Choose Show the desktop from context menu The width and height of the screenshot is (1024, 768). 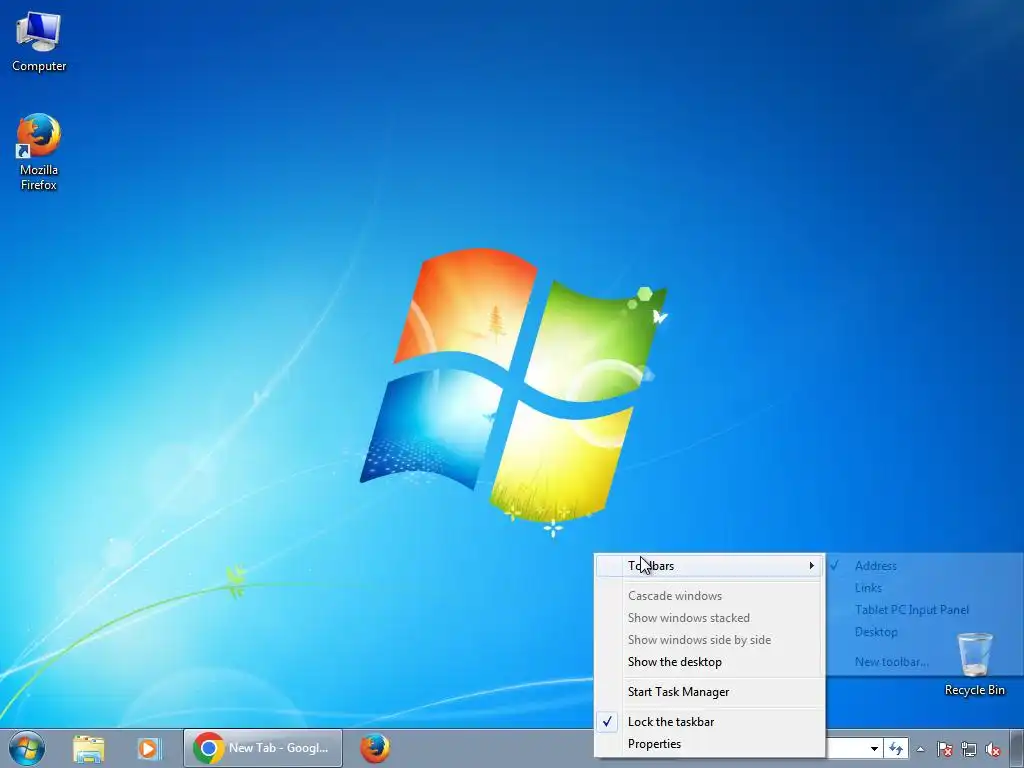[710, 662]
